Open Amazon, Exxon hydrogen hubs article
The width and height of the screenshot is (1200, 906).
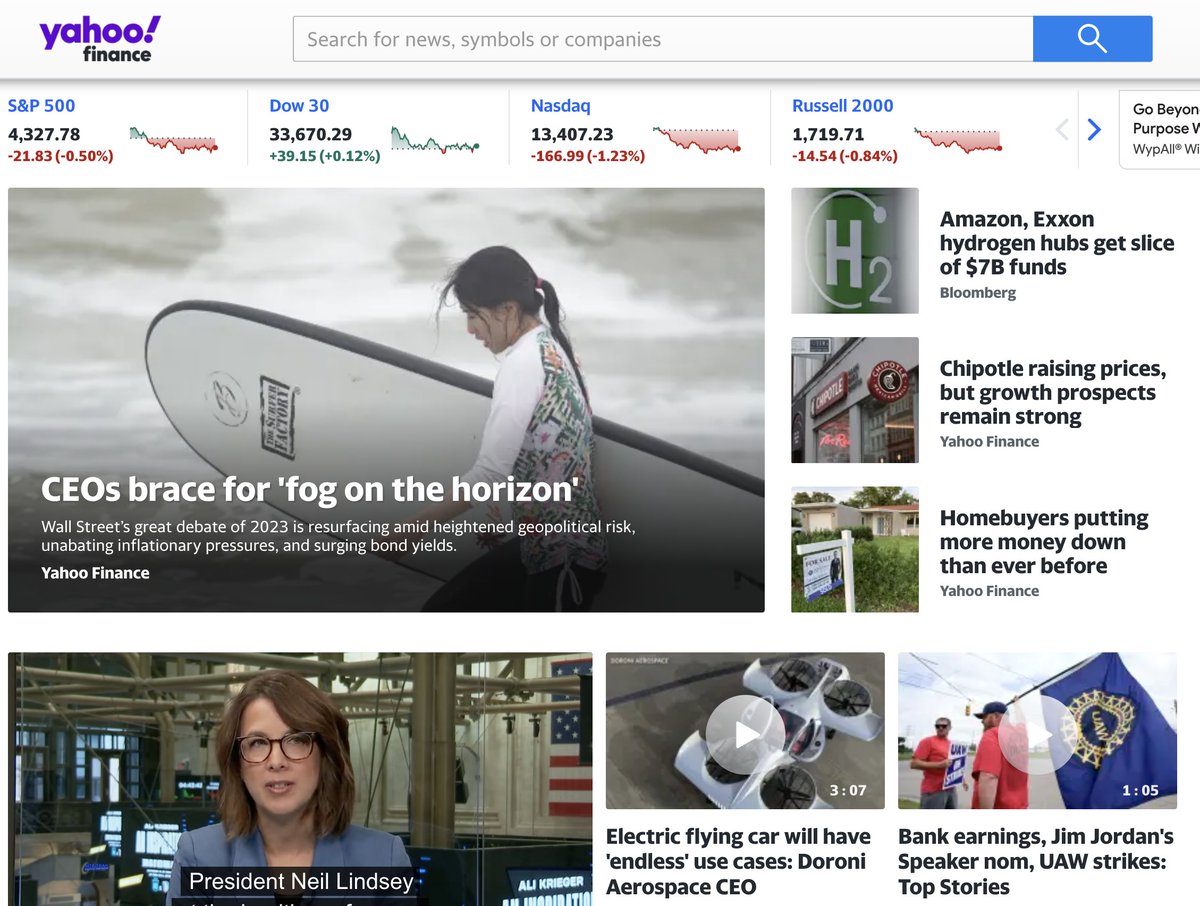point(1057,243)
